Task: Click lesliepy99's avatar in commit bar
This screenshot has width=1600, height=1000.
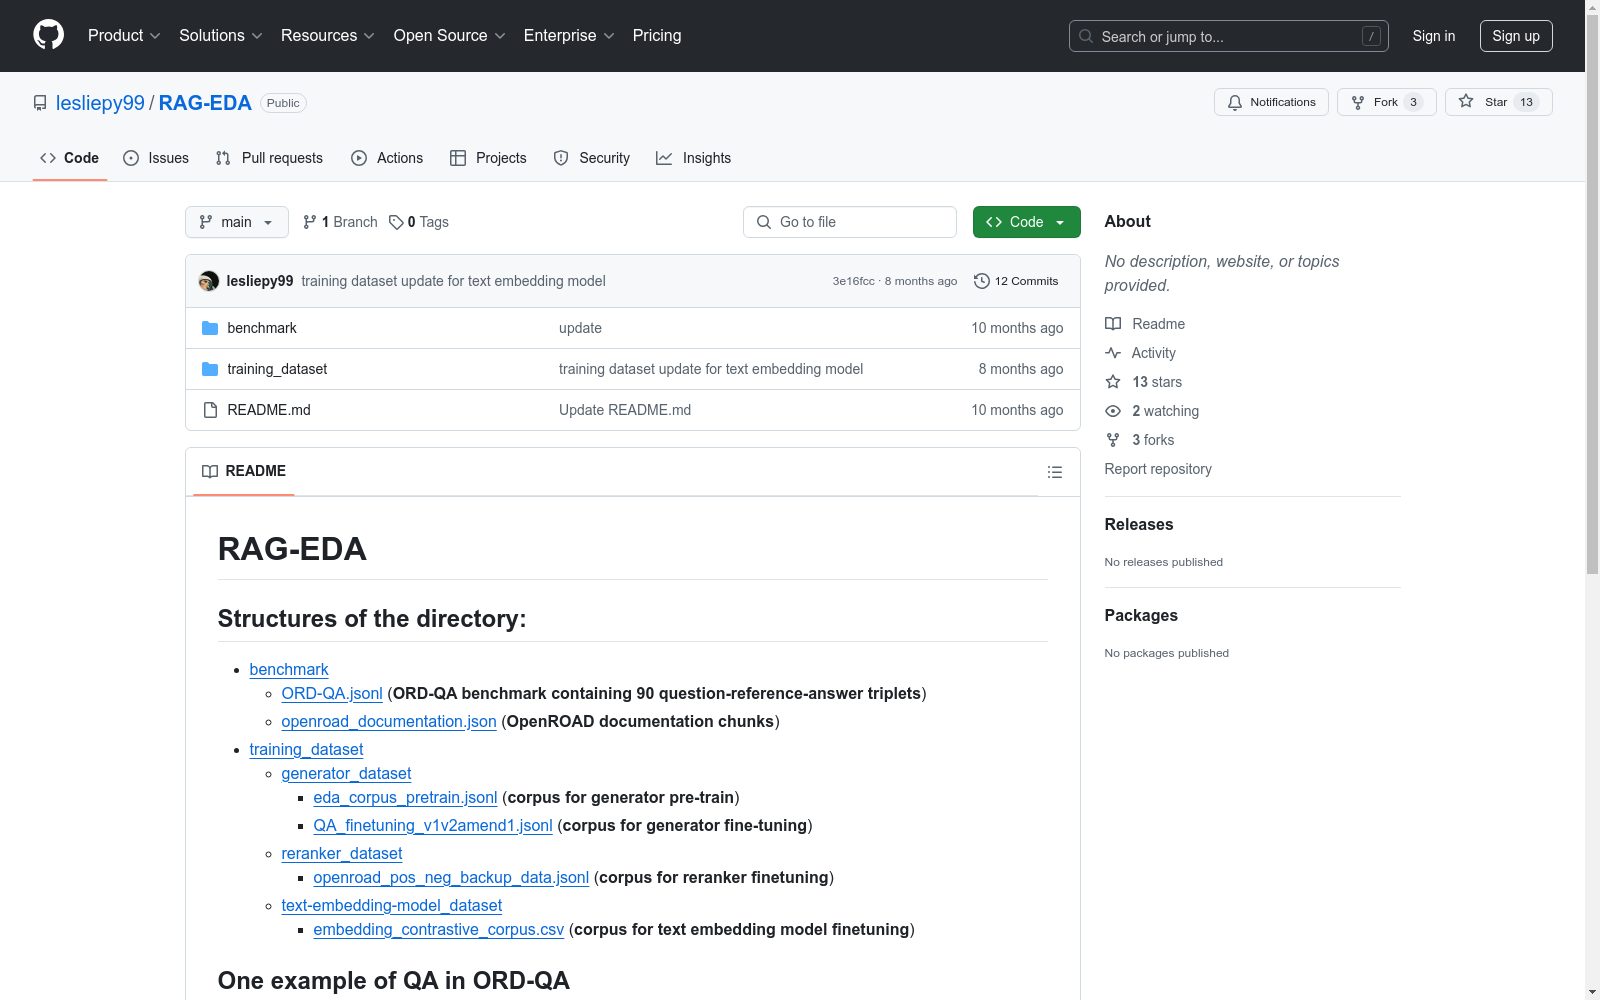Action: tap(209, 281)
